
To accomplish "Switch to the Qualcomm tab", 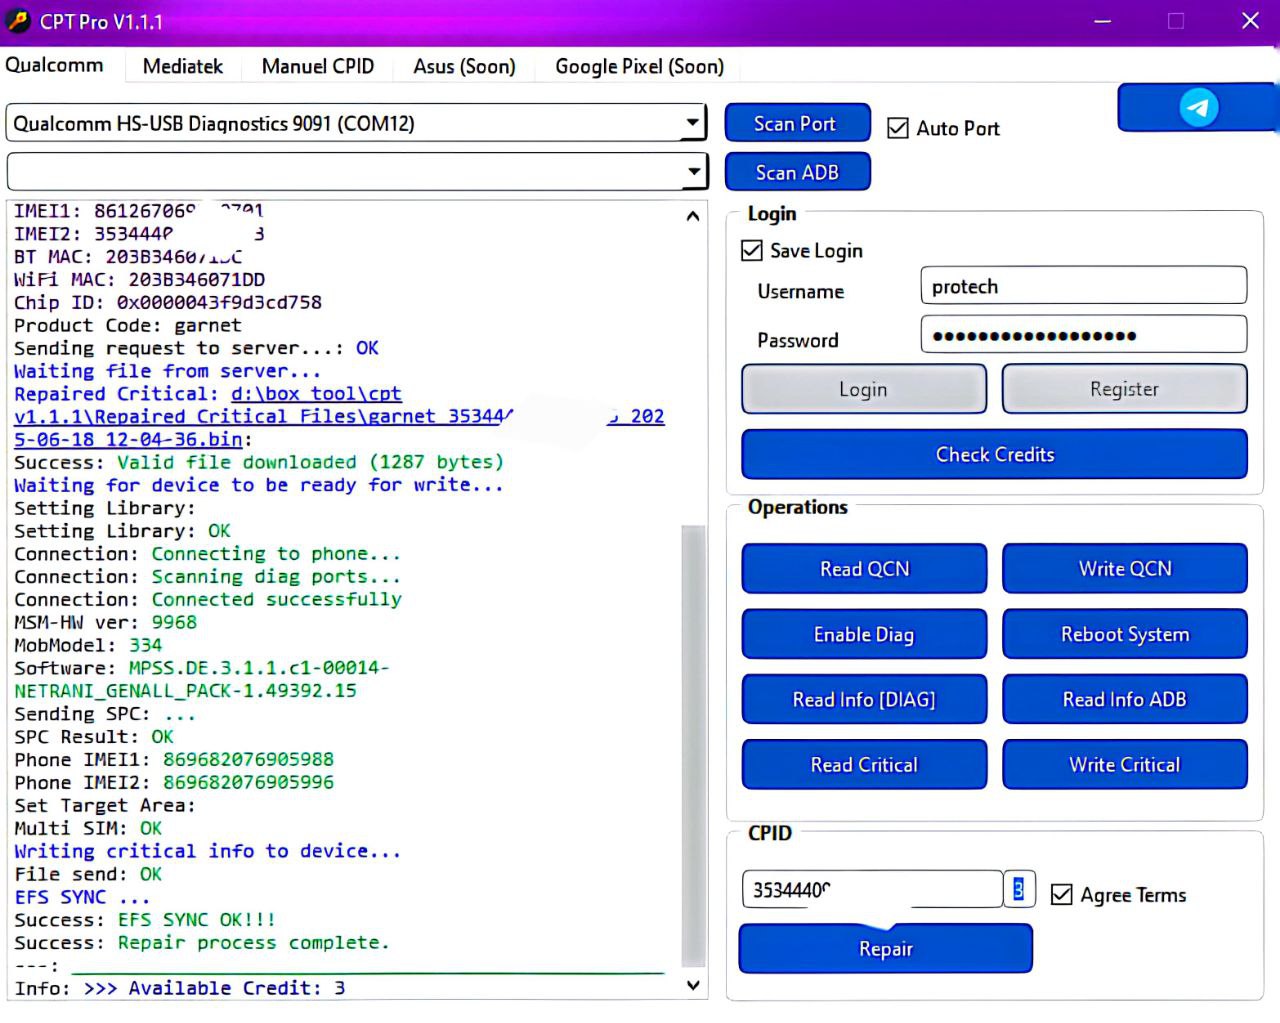I will [55, 65].
